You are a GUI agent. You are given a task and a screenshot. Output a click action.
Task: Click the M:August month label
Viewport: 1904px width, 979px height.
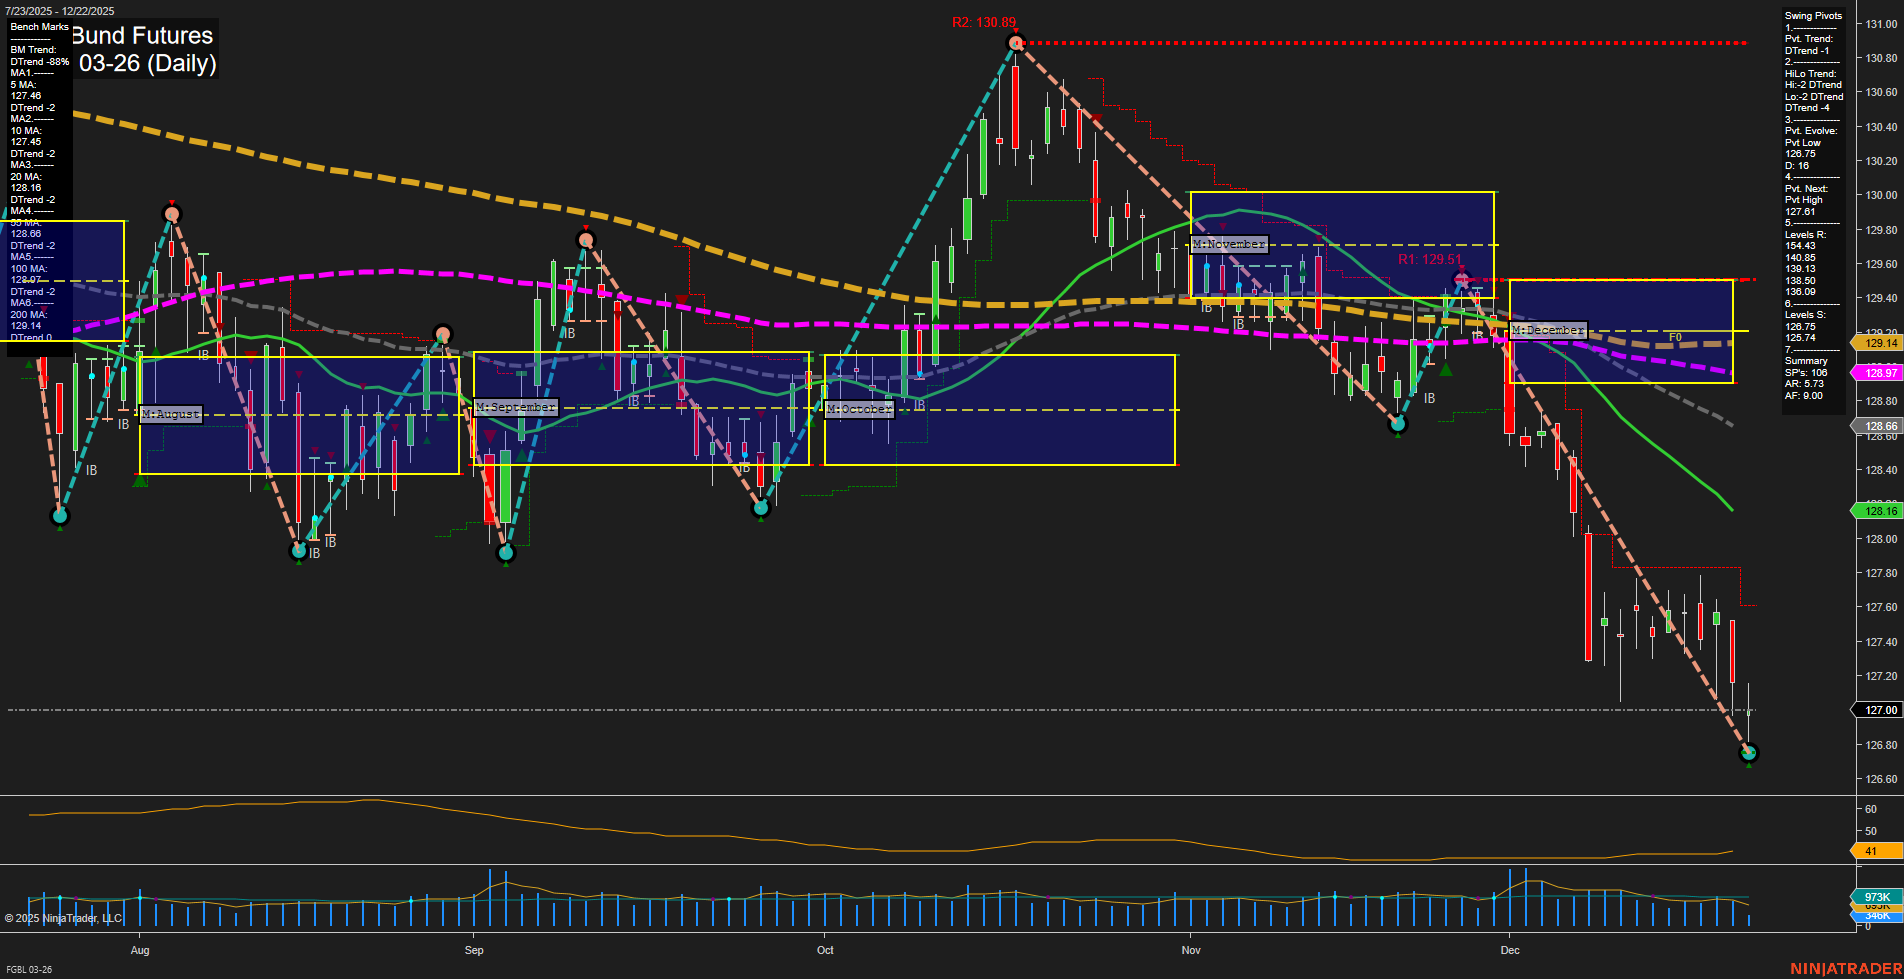pyautogui.click(x=170, y=414)
